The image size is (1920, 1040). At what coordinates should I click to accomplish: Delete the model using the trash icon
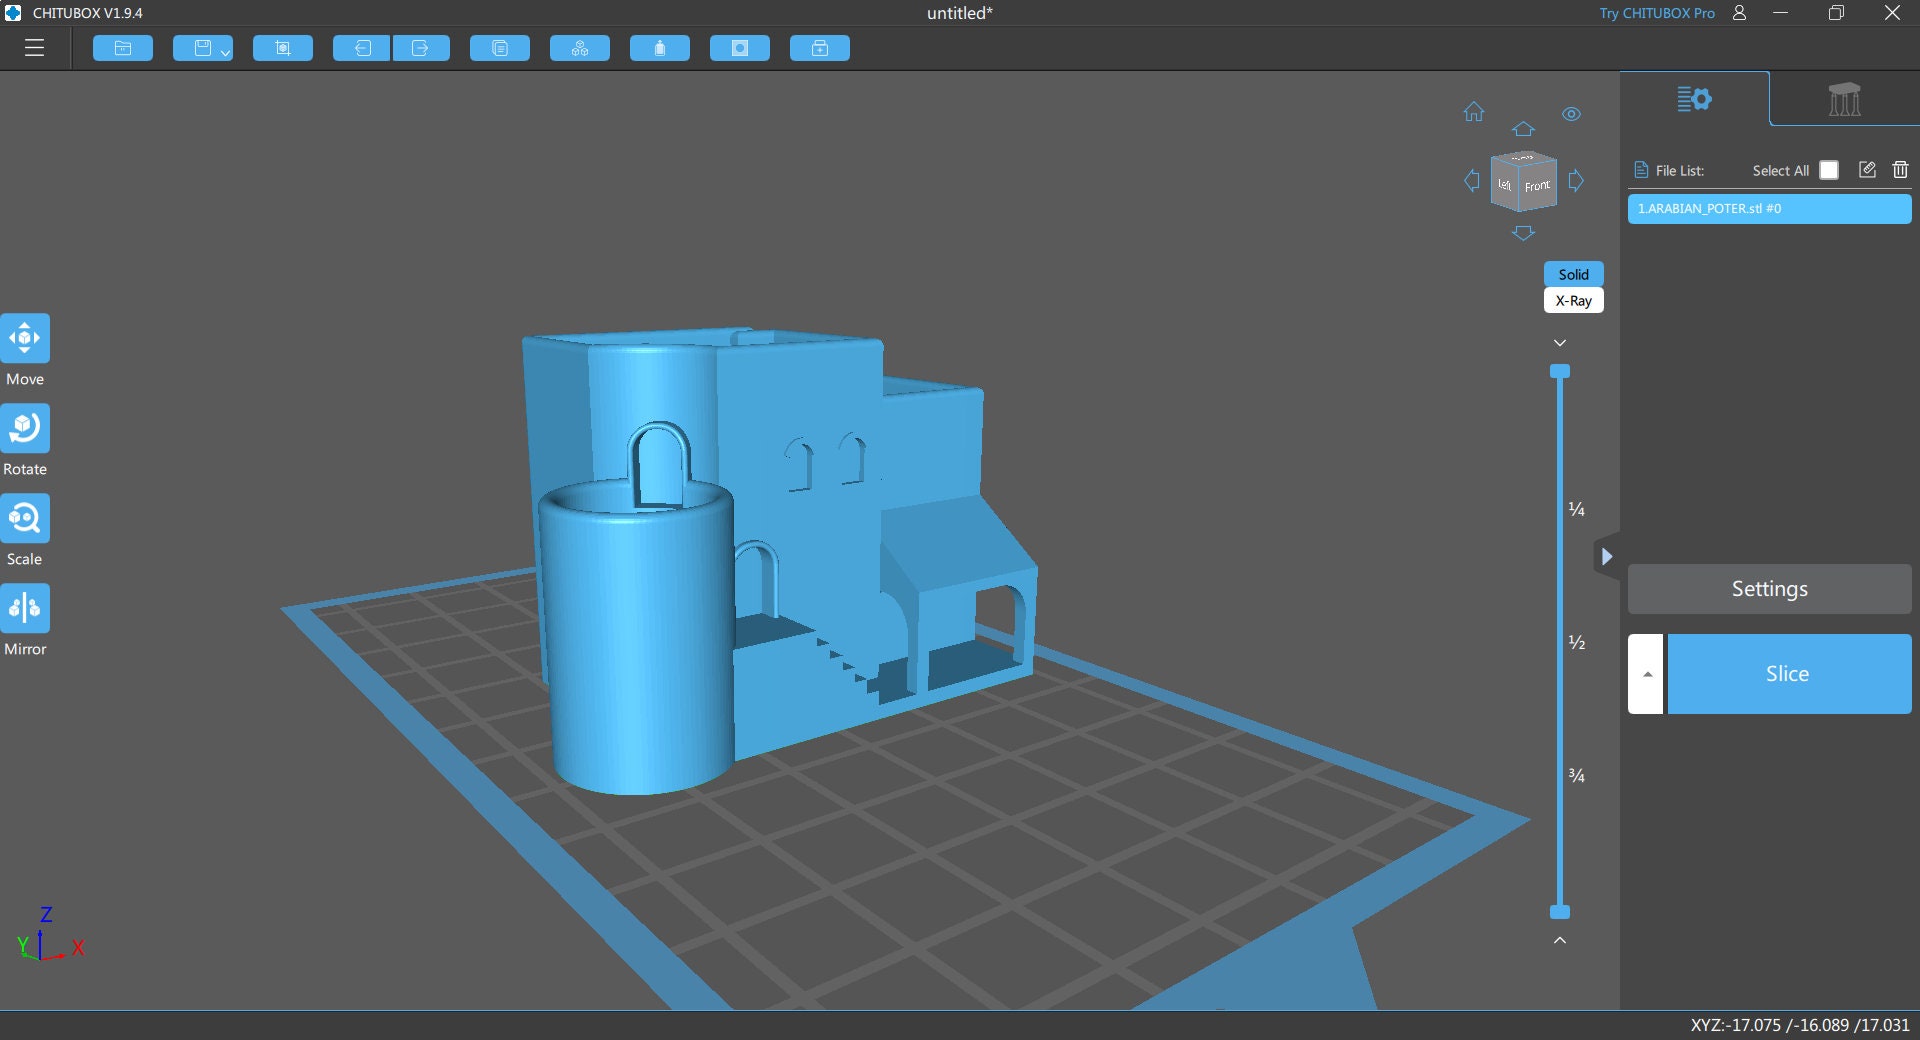pyautogui.click(x=1900, y=170)
